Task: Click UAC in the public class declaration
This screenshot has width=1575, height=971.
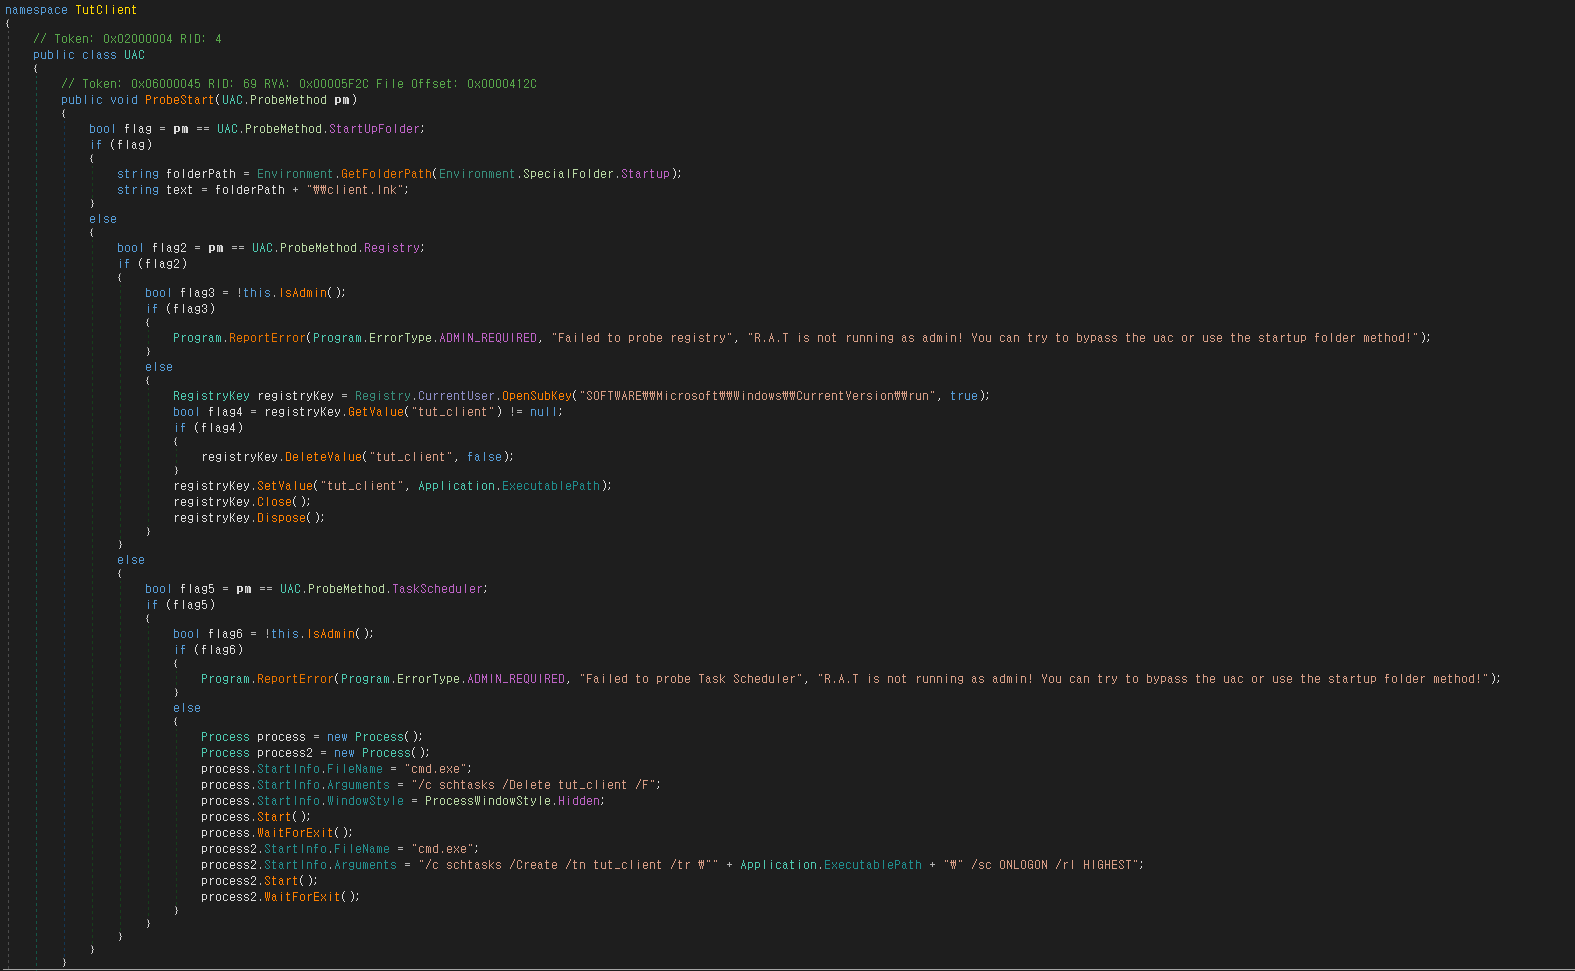Action: [x=134, y=55]
